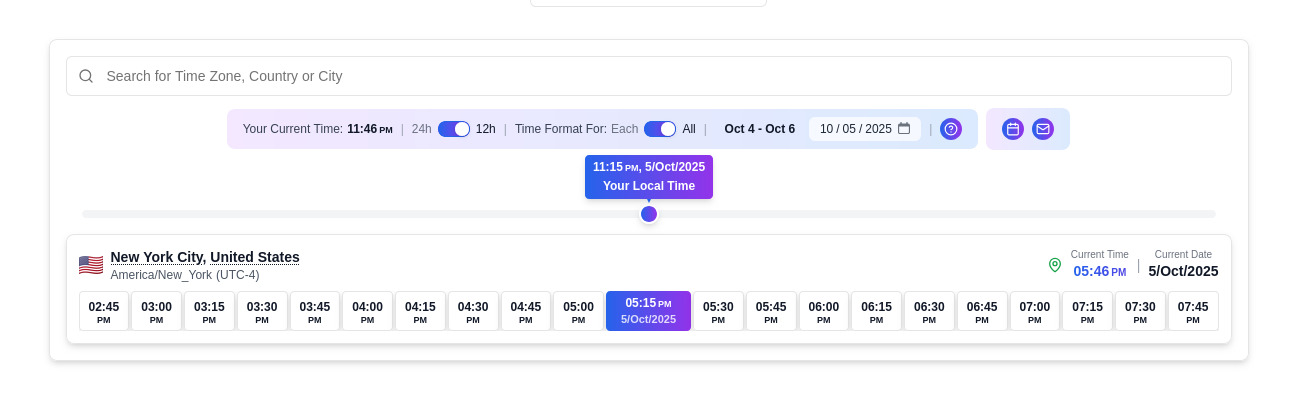Click the Oct 4 - Oct 6 date range

(x=759, y=129)
